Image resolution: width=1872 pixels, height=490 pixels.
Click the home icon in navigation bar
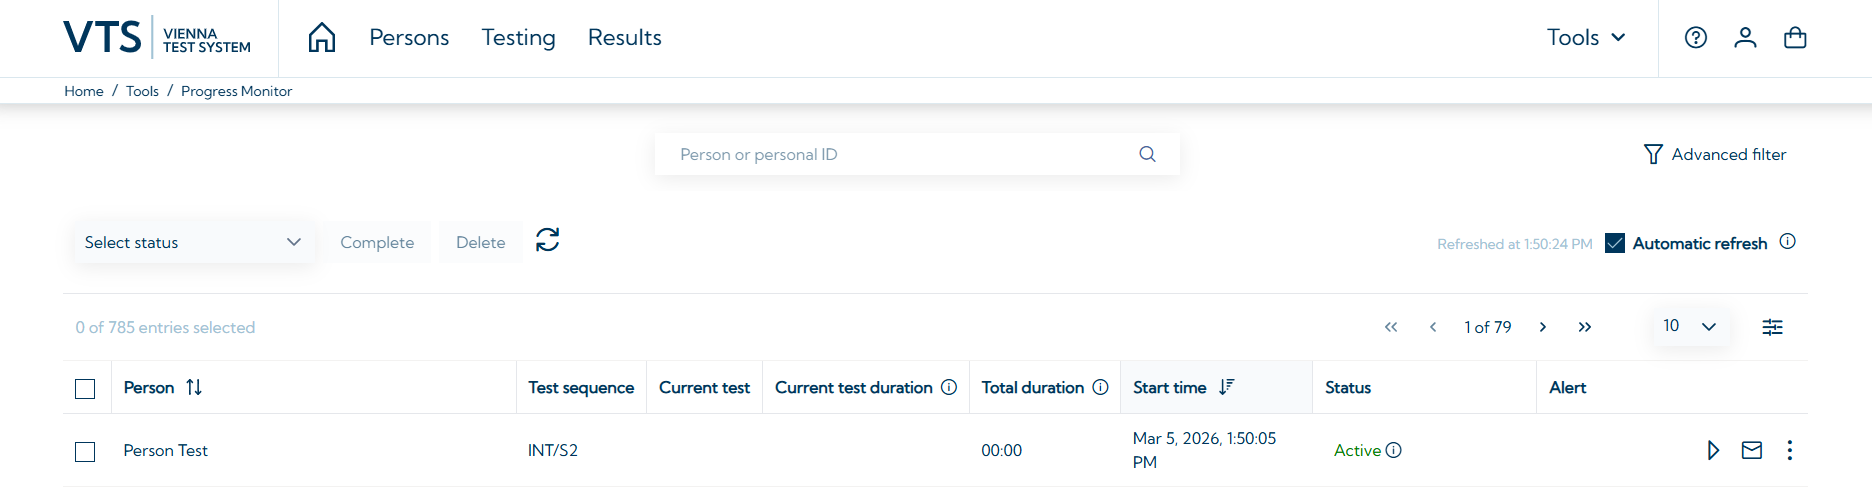322,38
